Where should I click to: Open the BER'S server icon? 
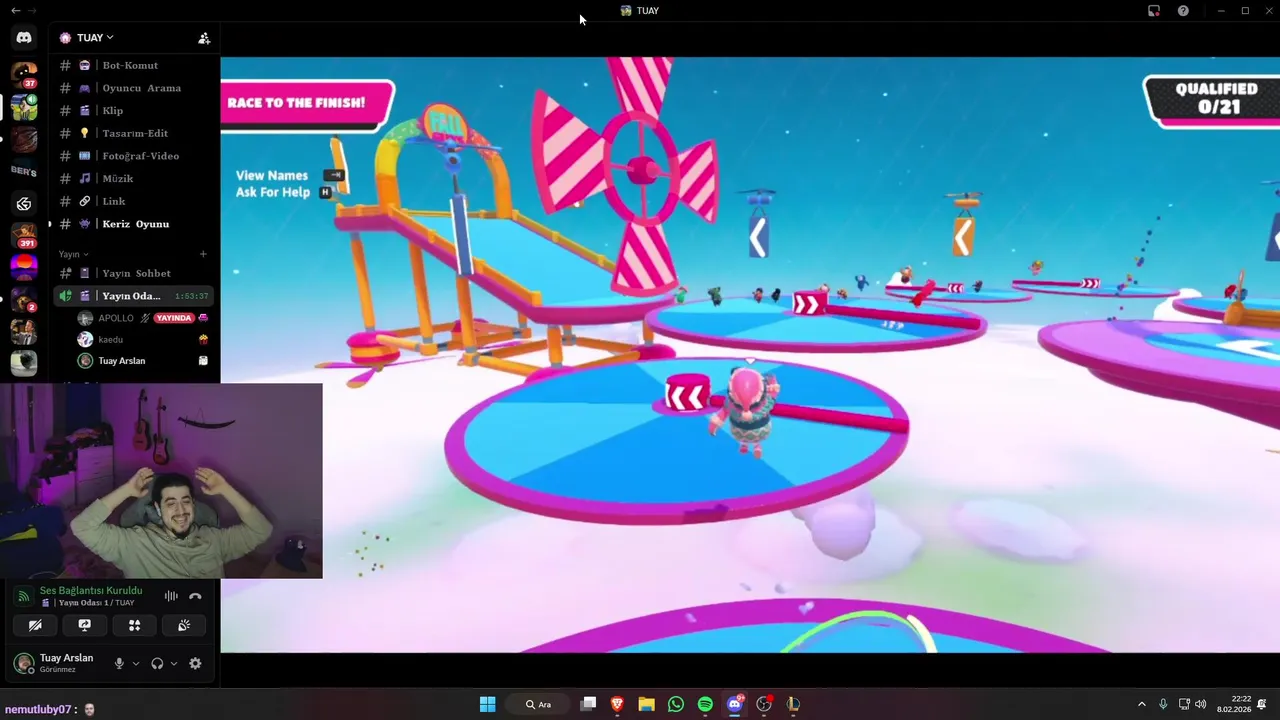pyautogui.click(x=24, y=171)
